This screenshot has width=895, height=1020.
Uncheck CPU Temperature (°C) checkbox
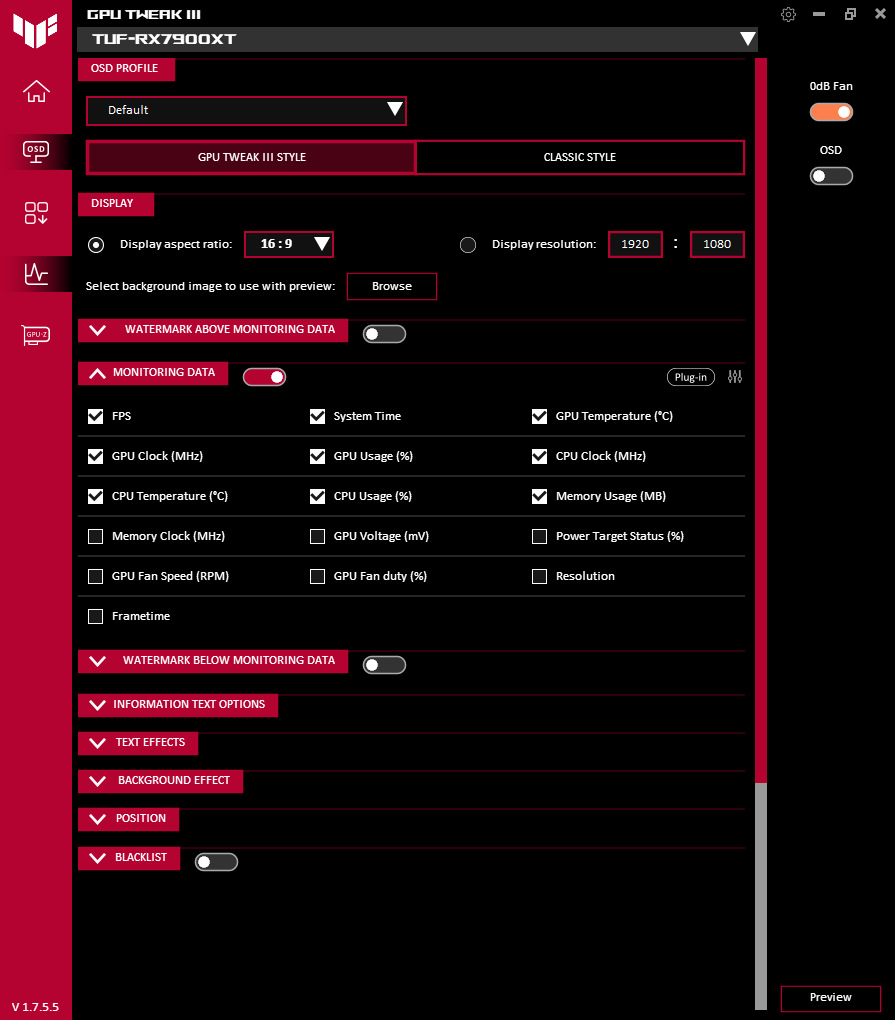point(96,496)
